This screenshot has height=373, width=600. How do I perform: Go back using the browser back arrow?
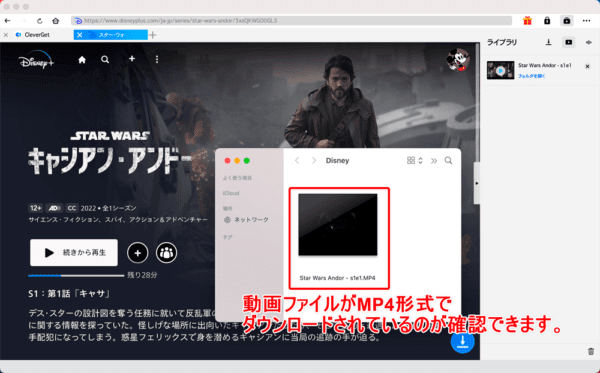pyautogui.click(x=7, y=21)
